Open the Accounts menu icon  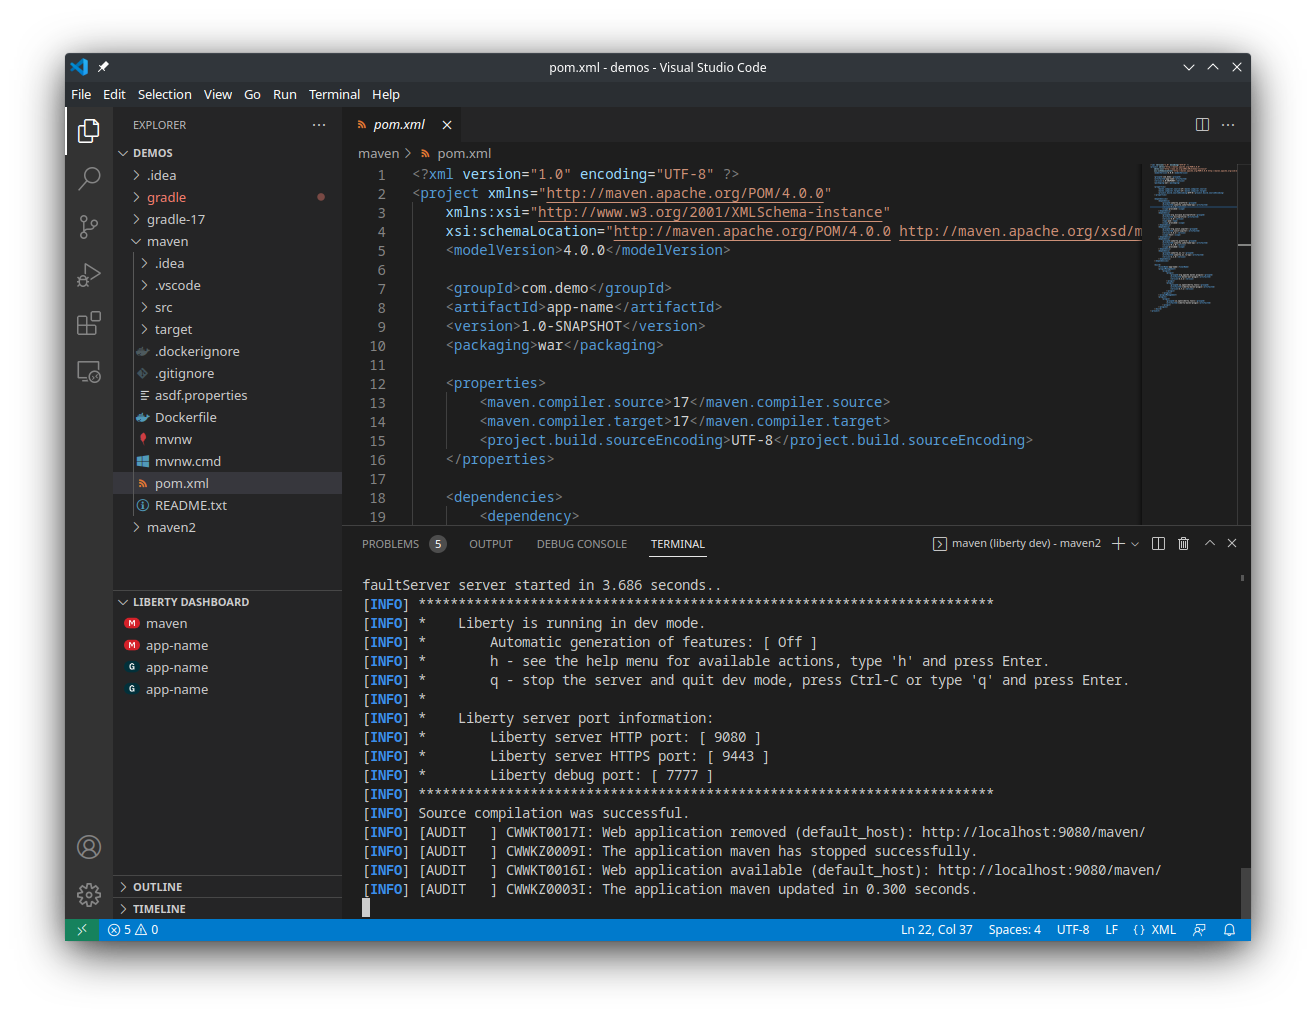coord(89,847)
